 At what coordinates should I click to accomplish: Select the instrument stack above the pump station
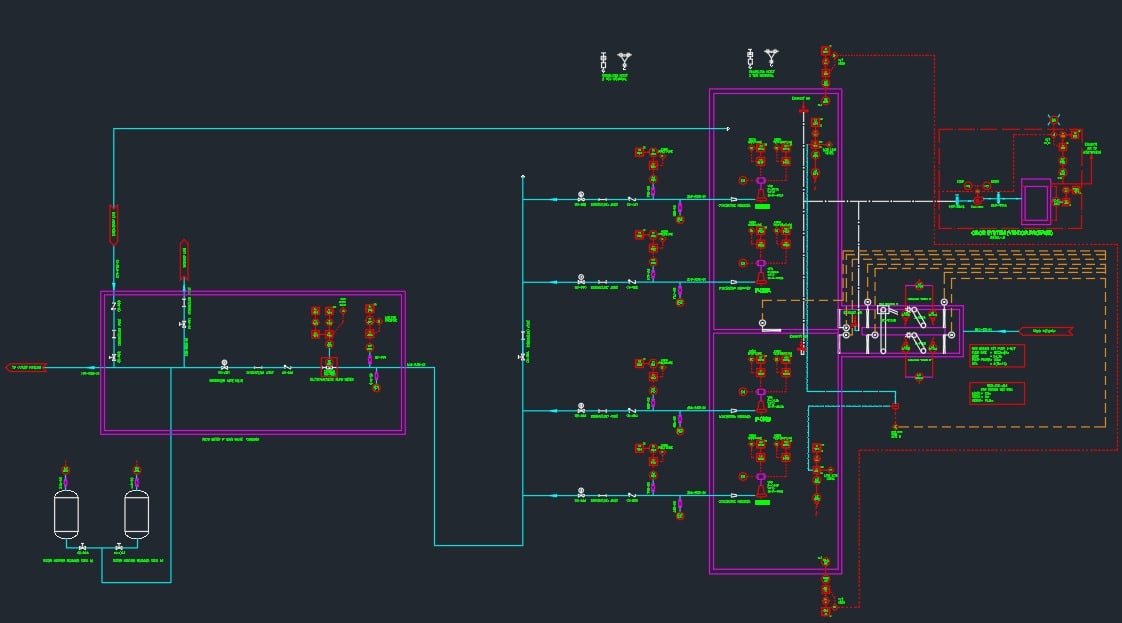[826, 75]
